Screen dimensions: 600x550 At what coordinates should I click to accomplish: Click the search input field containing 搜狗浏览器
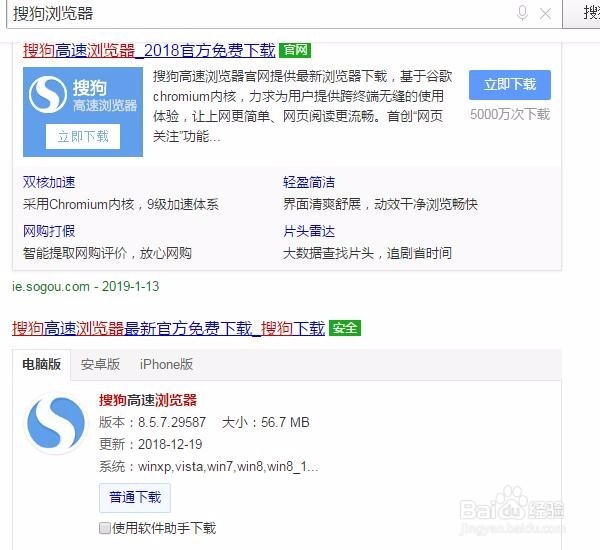click(x=284, y=14)
